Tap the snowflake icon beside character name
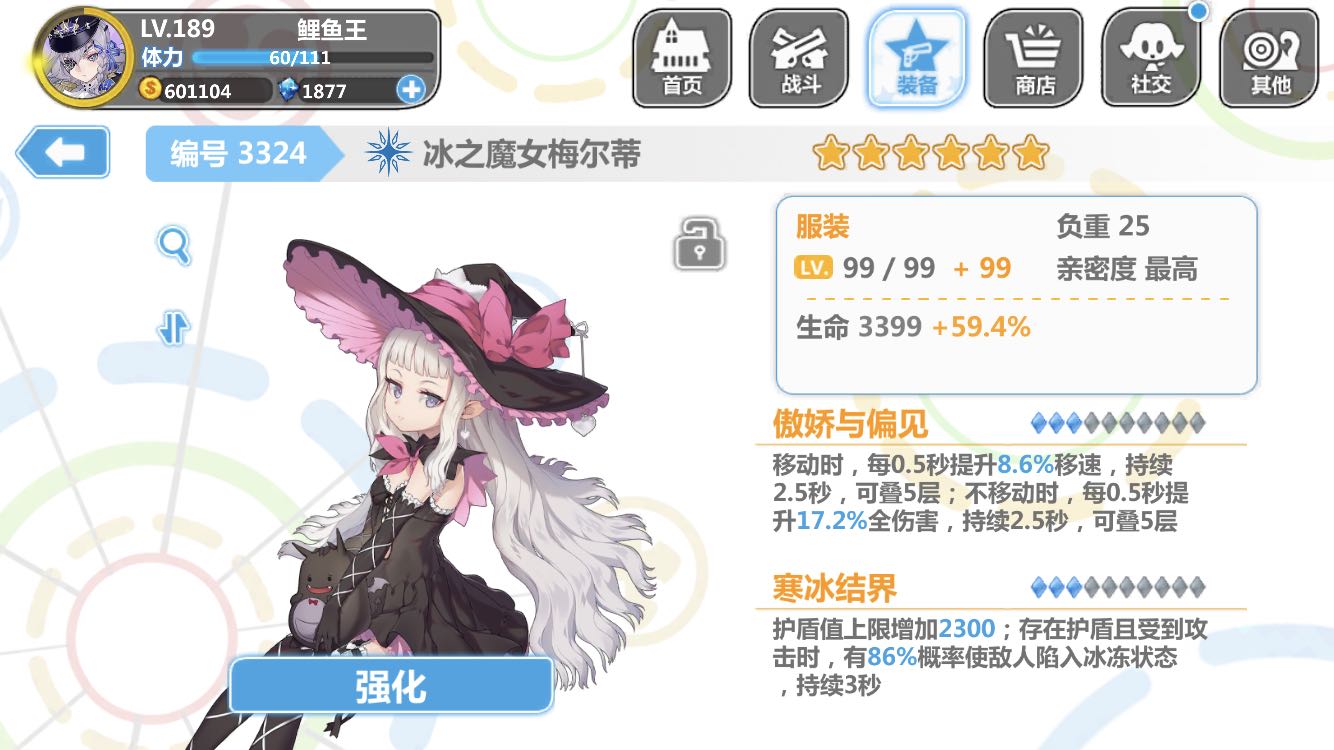 (x=389, y=154)
